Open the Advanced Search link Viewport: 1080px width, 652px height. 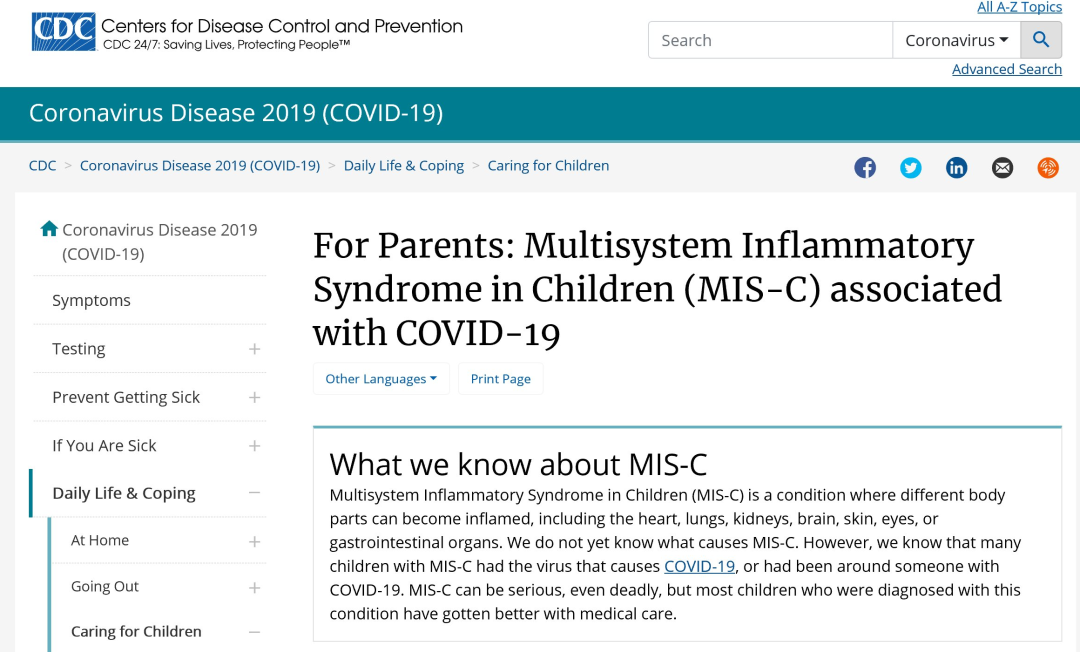1006,69
